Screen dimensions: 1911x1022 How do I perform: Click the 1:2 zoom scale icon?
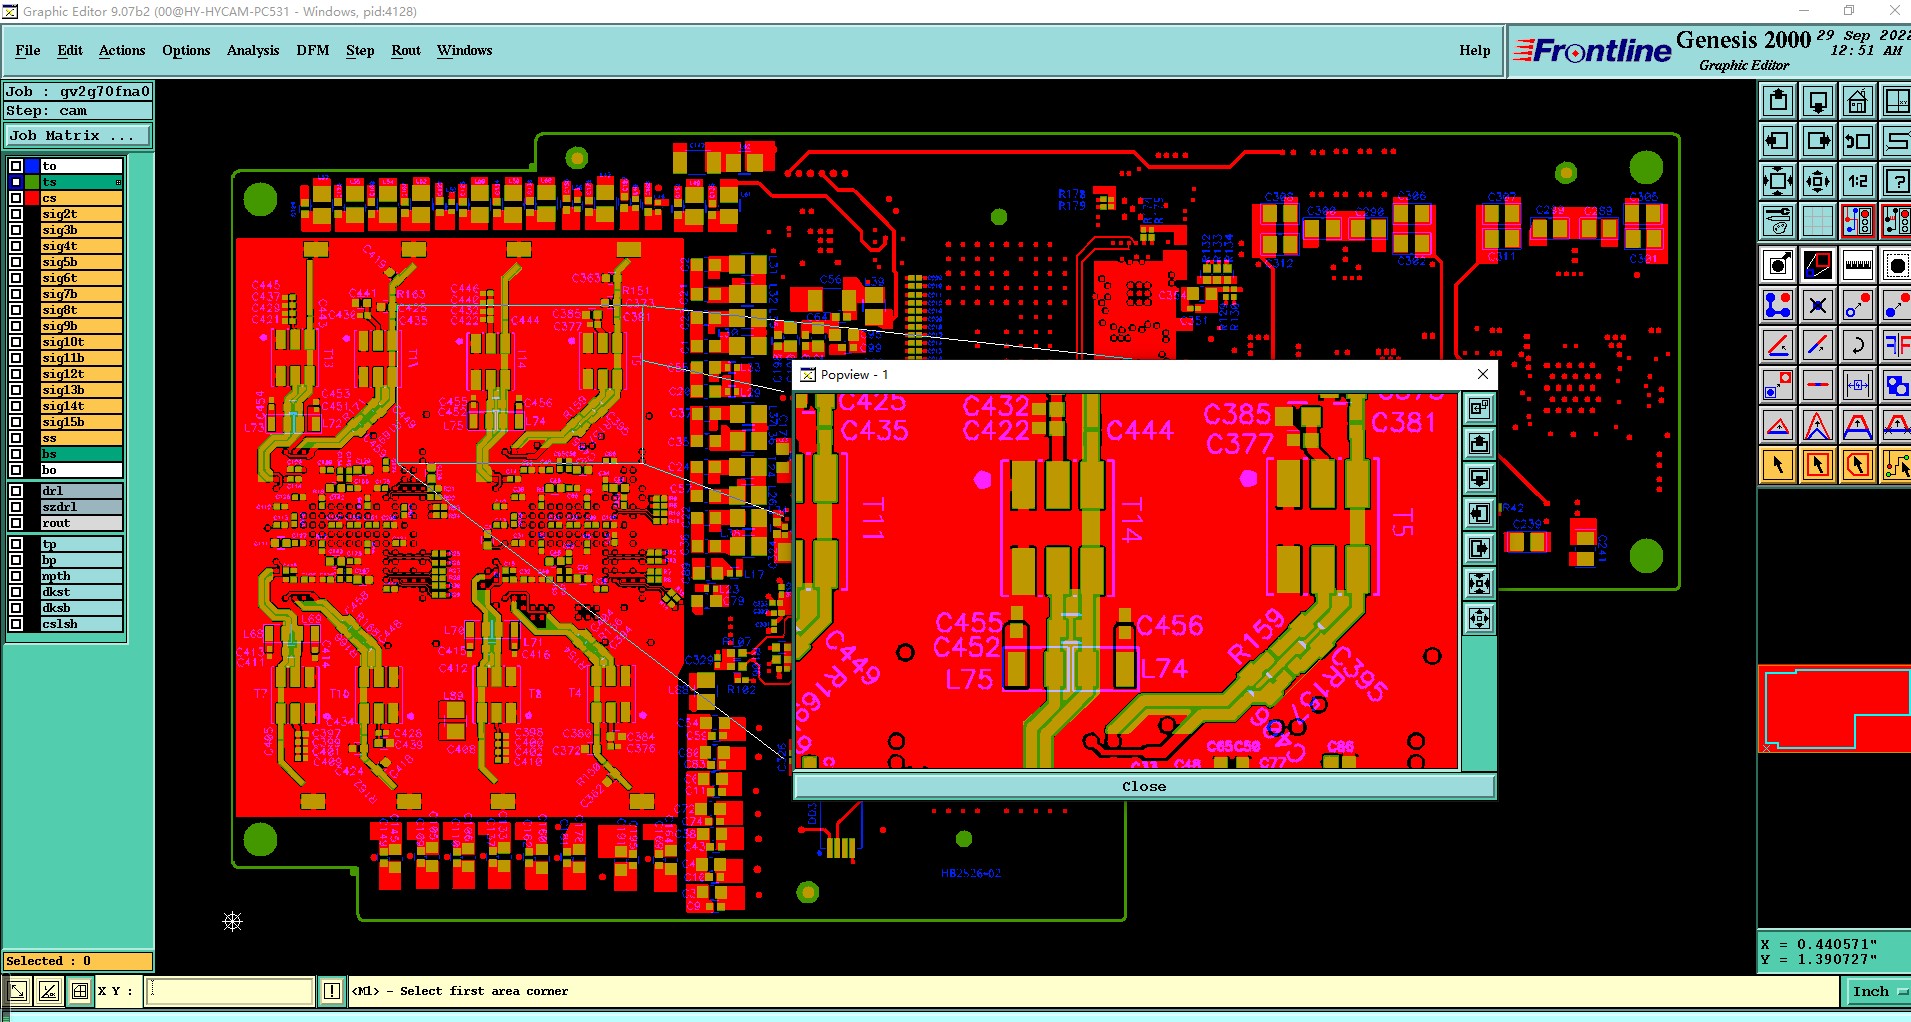1857,181
